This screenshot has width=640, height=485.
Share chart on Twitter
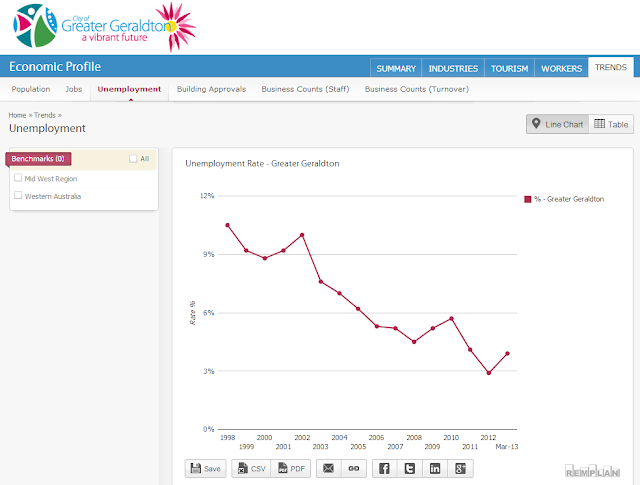410,468
